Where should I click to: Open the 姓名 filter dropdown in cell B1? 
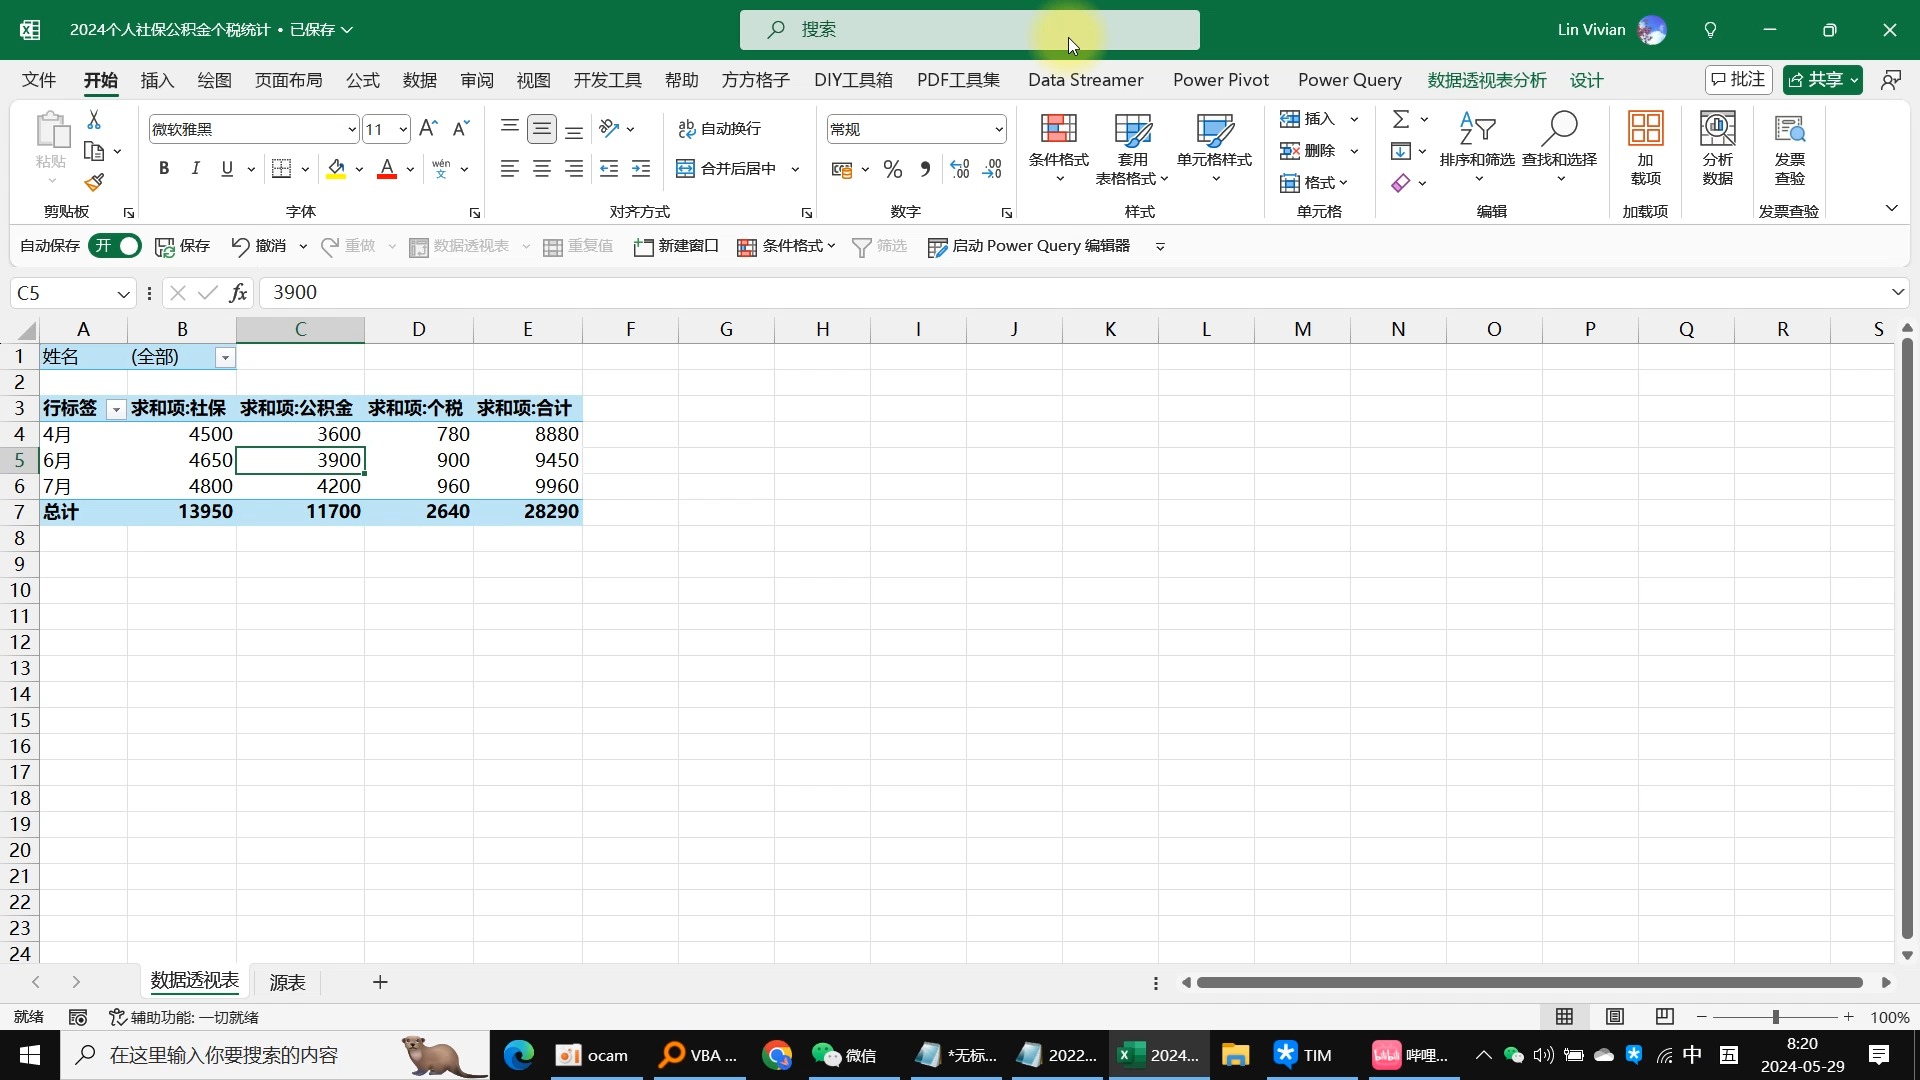(226, 358)
